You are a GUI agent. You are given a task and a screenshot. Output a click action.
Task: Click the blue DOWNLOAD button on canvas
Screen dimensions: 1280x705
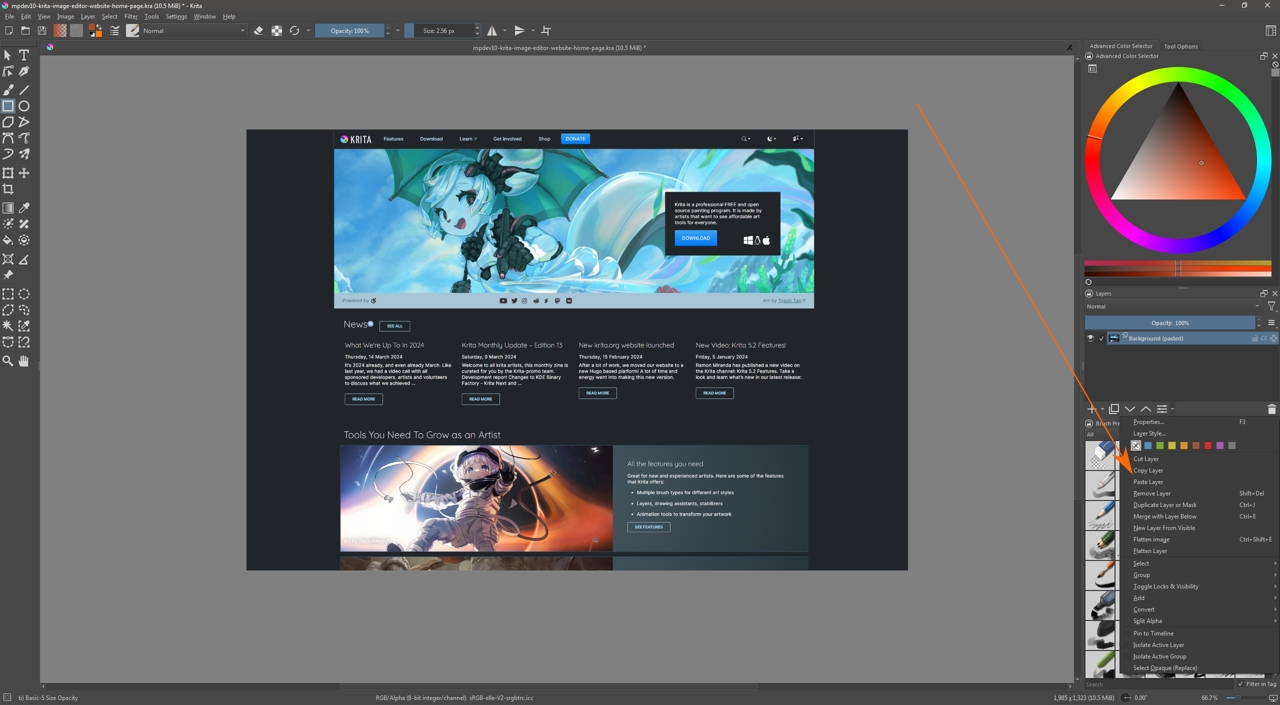[x=695, y=238]
